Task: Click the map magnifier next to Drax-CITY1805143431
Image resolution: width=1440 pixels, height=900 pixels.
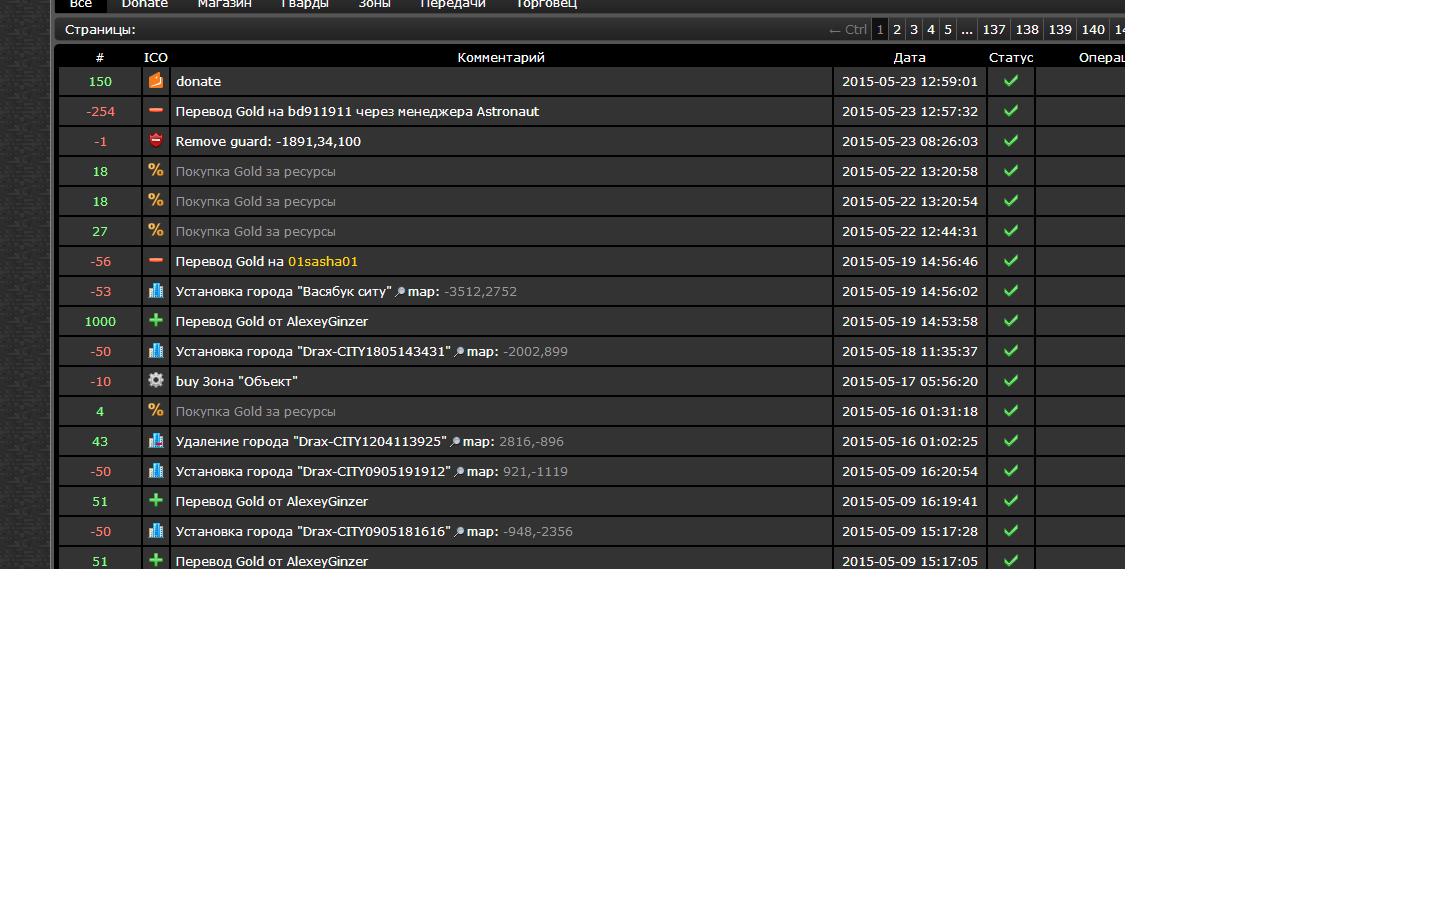Action: pos(459,352)
